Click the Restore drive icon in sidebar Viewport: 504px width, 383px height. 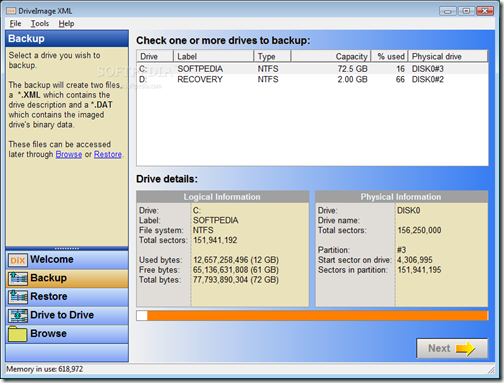click(18, 297)
